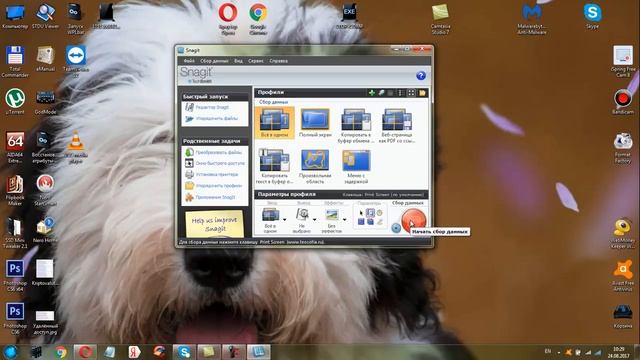This screenshot has width=640, height=360.
Task: Click the red capture button
Action: (413, 220)
